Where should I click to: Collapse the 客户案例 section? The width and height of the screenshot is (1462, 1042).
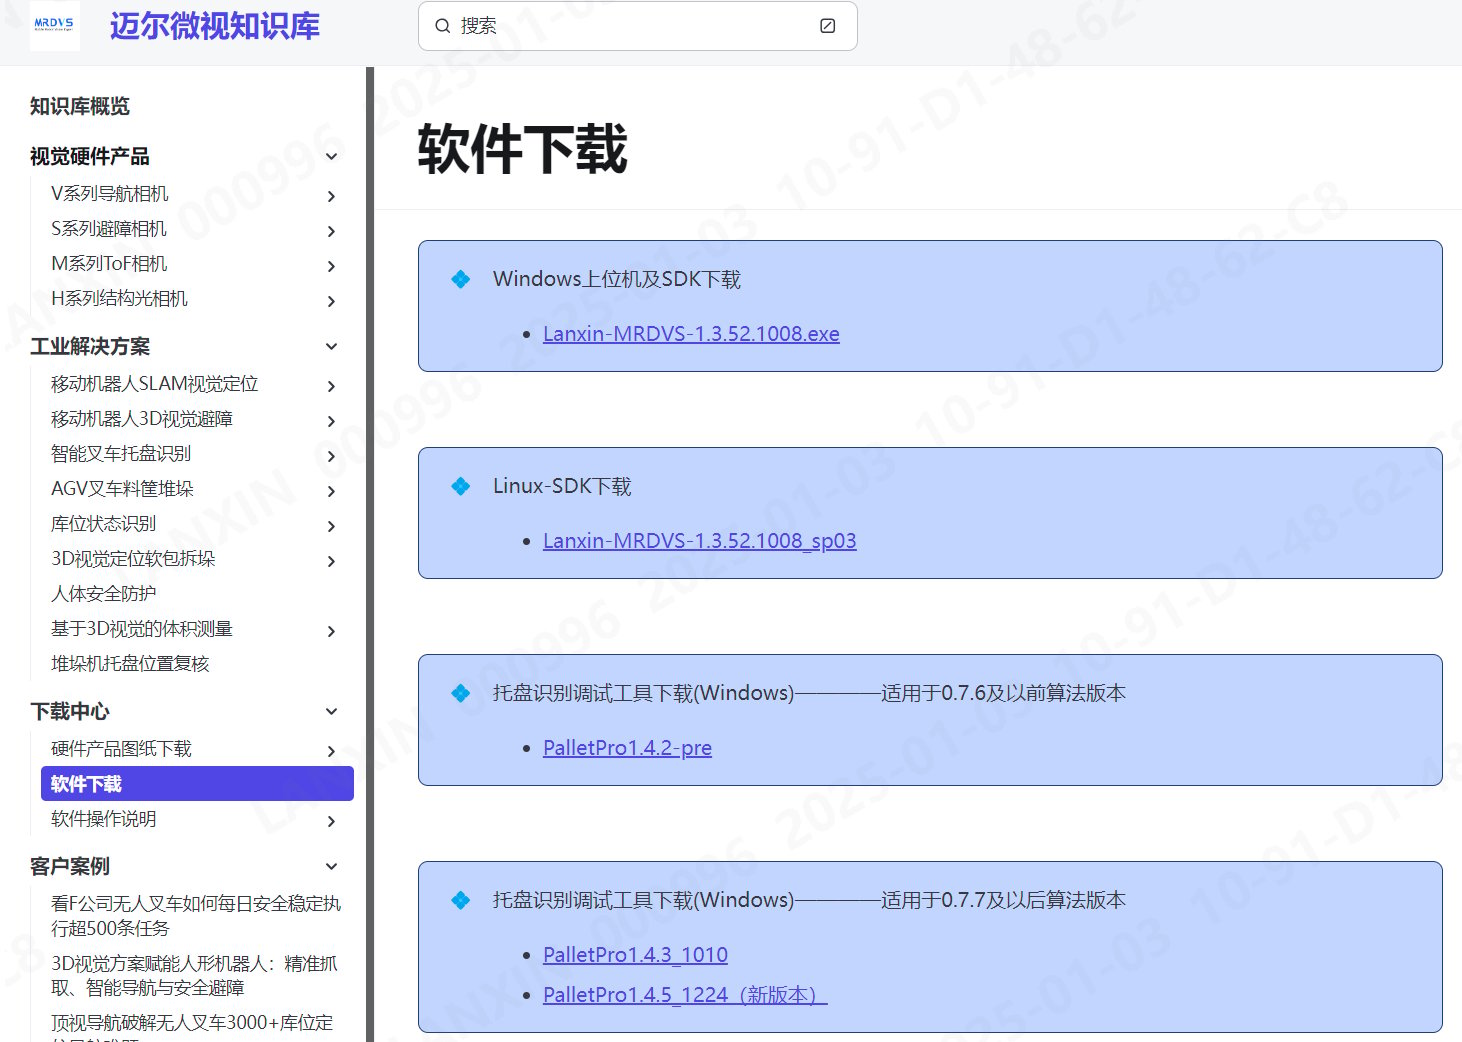pos(332,867)
